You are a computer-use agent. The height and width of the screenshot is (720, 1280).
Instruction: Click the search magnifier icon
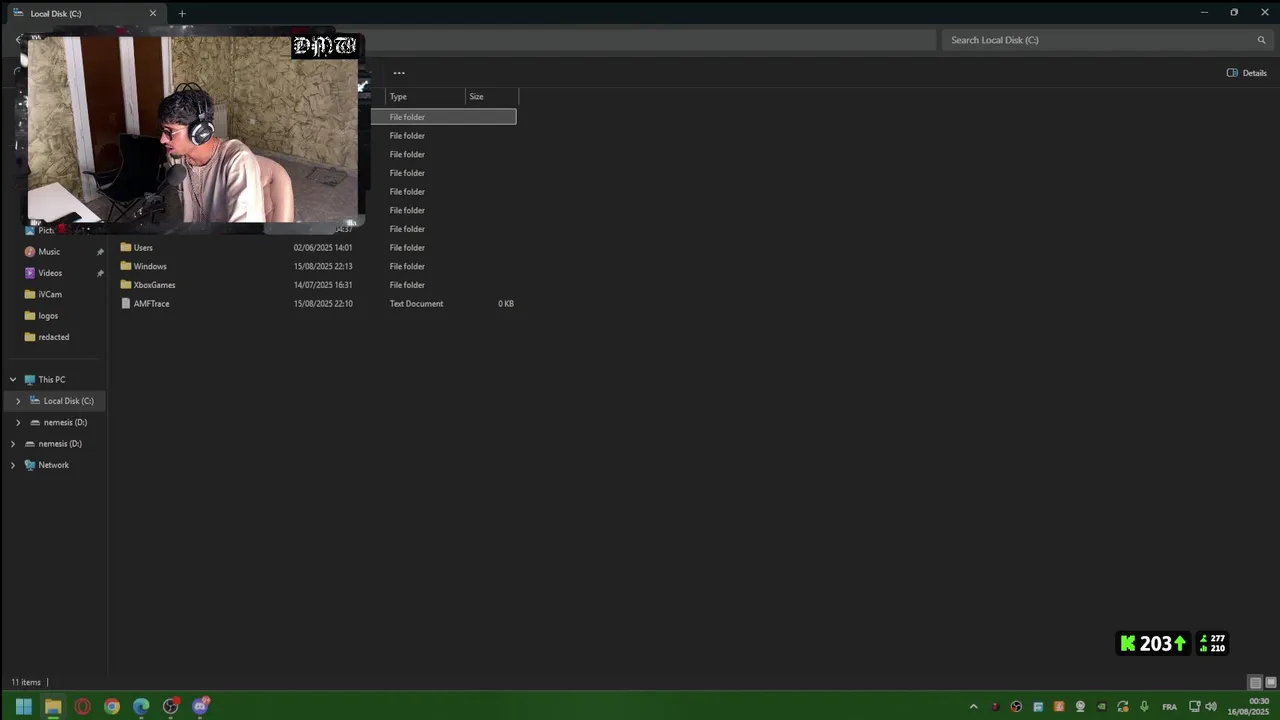tap(1261, 40)
